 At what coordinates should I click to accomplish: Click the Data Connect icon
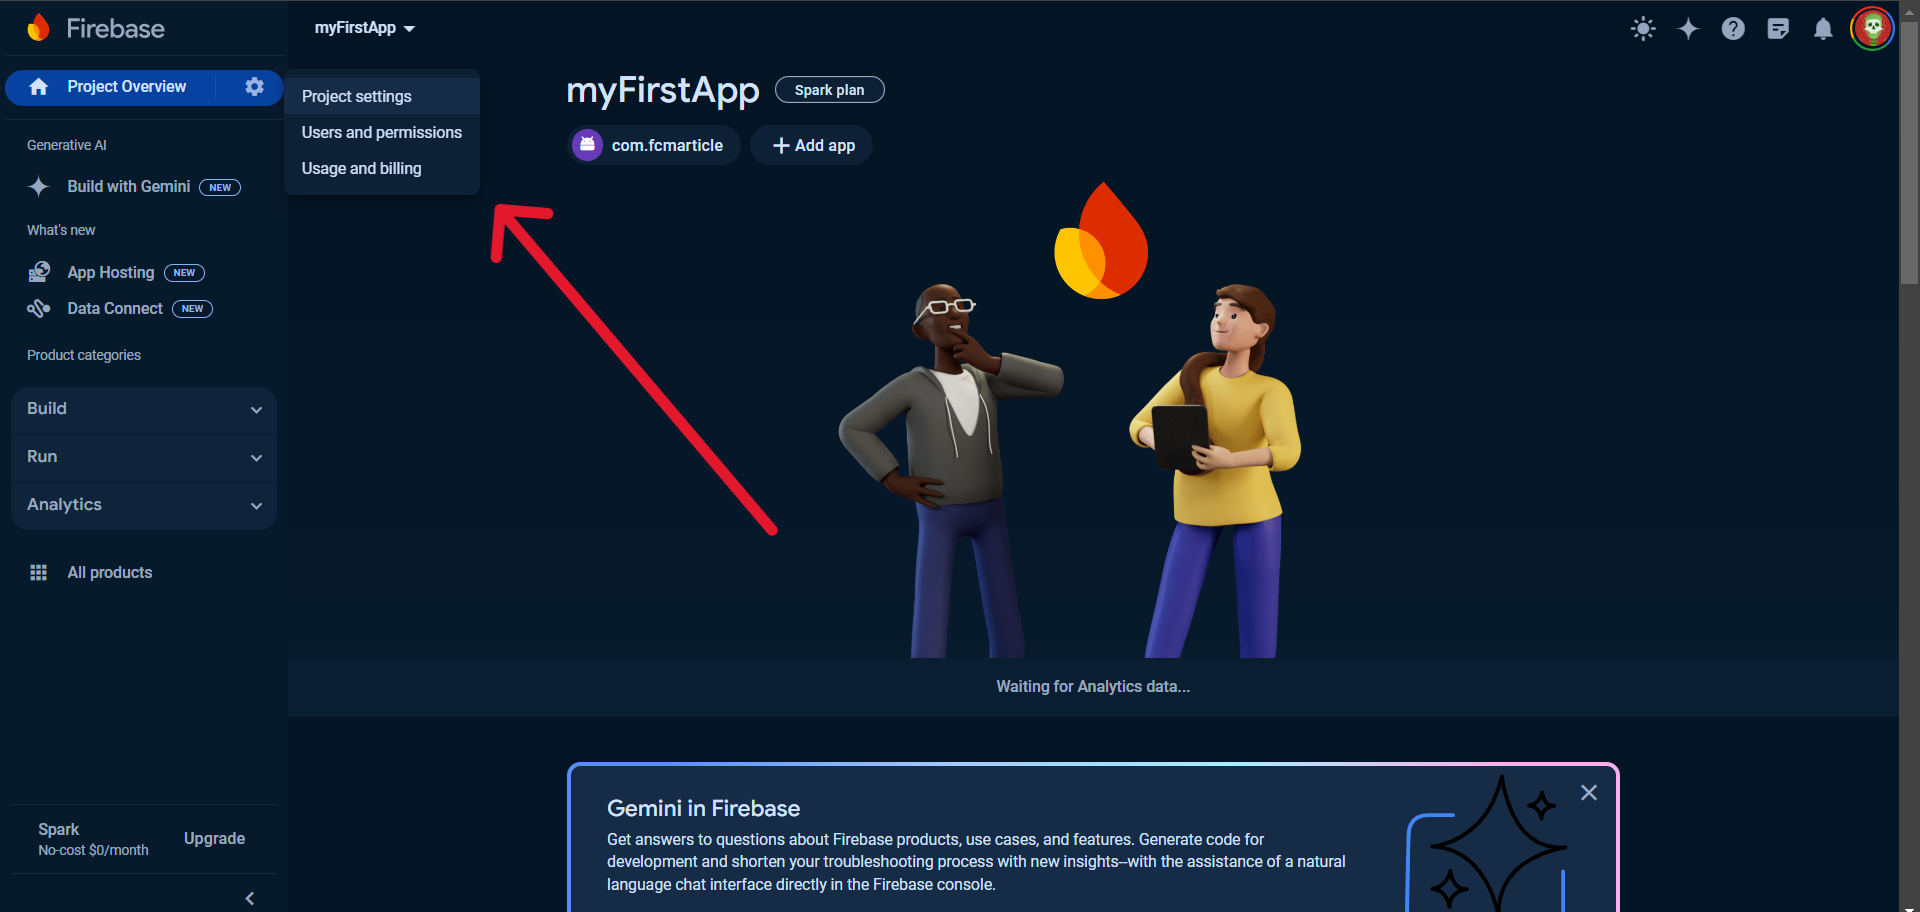click(x=39, y=308)
